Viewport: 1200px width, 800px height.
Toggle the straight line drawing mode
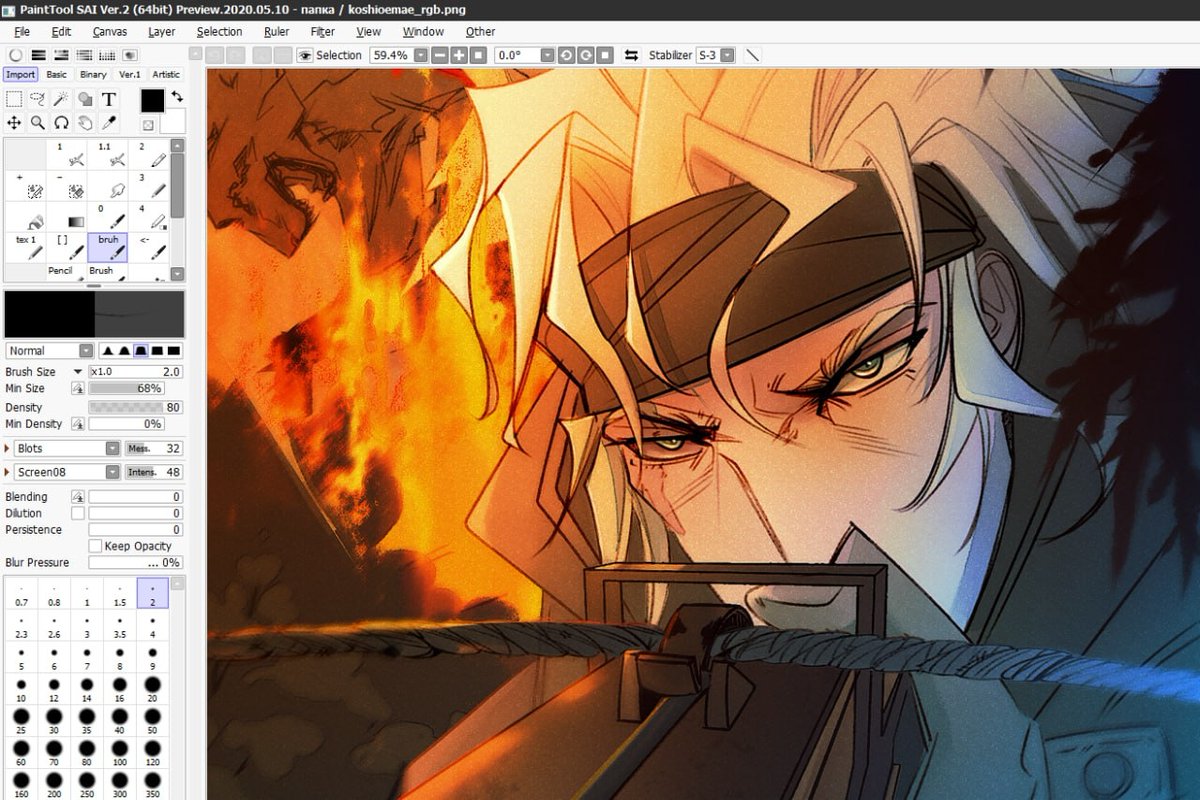coord(752,55)
